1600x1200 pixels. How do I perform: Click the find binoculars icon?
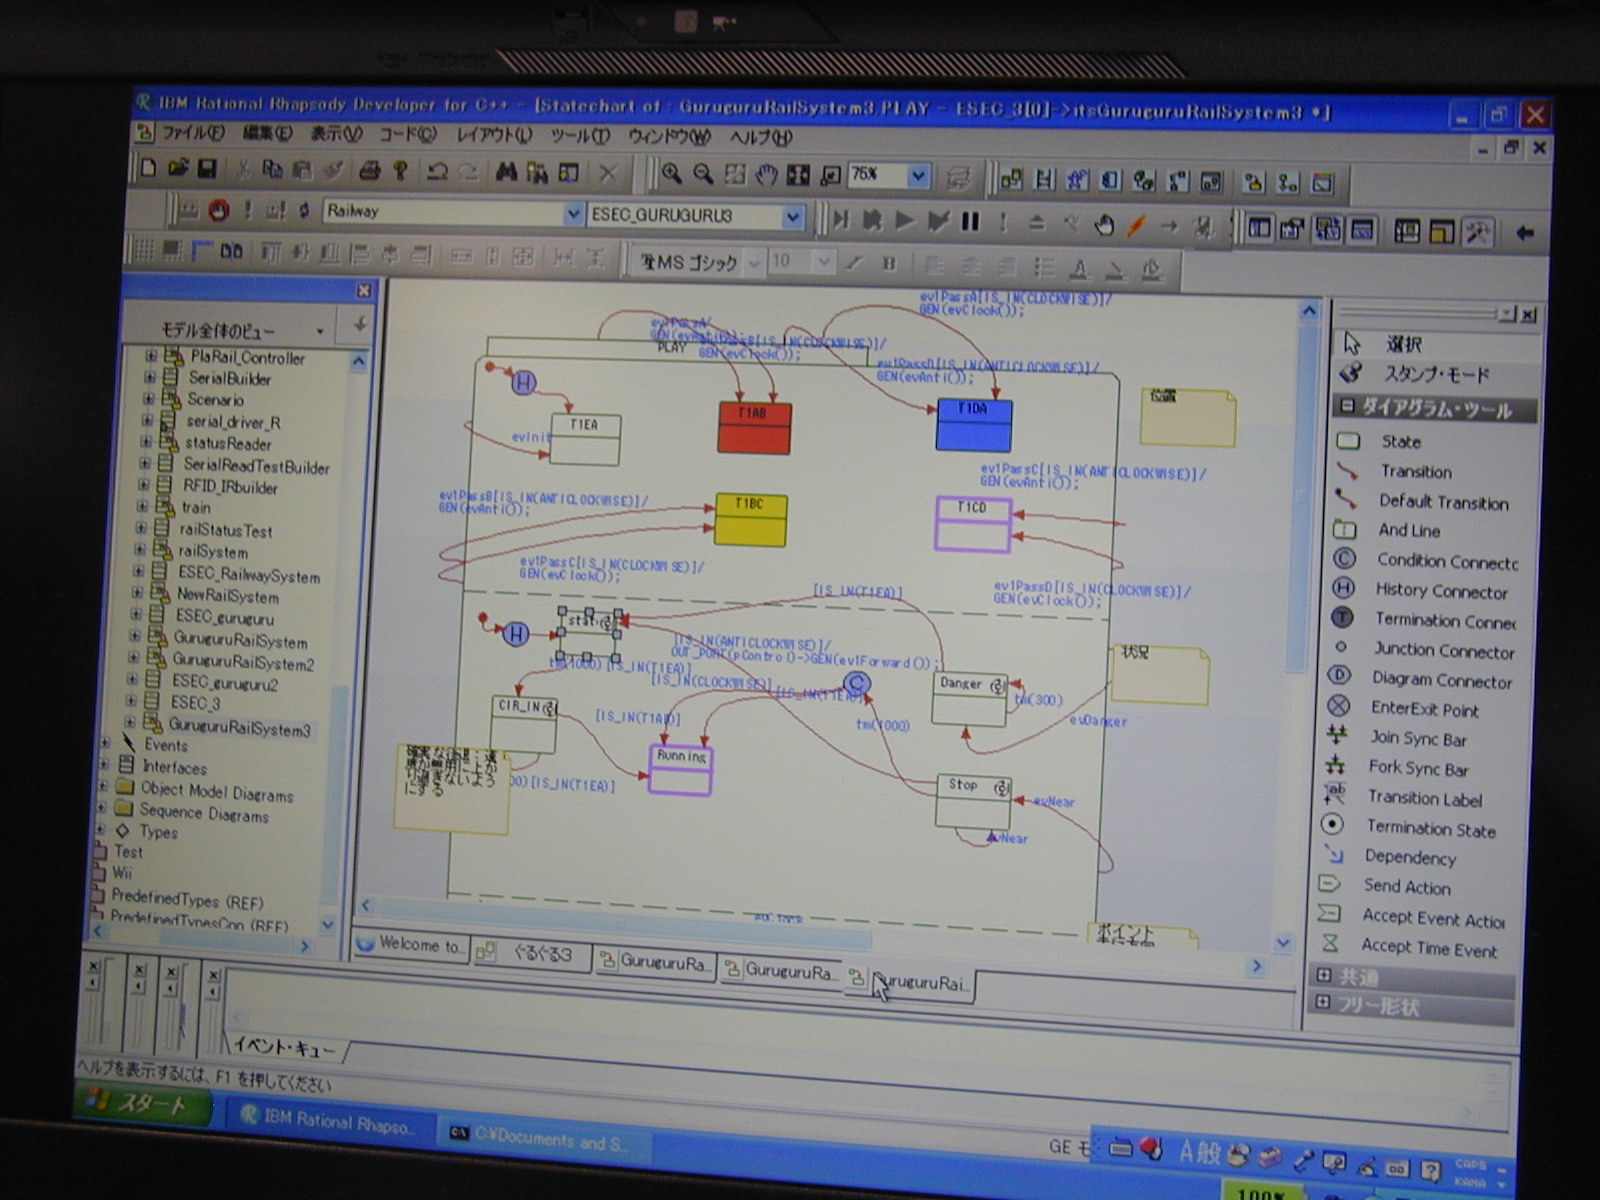506,172
